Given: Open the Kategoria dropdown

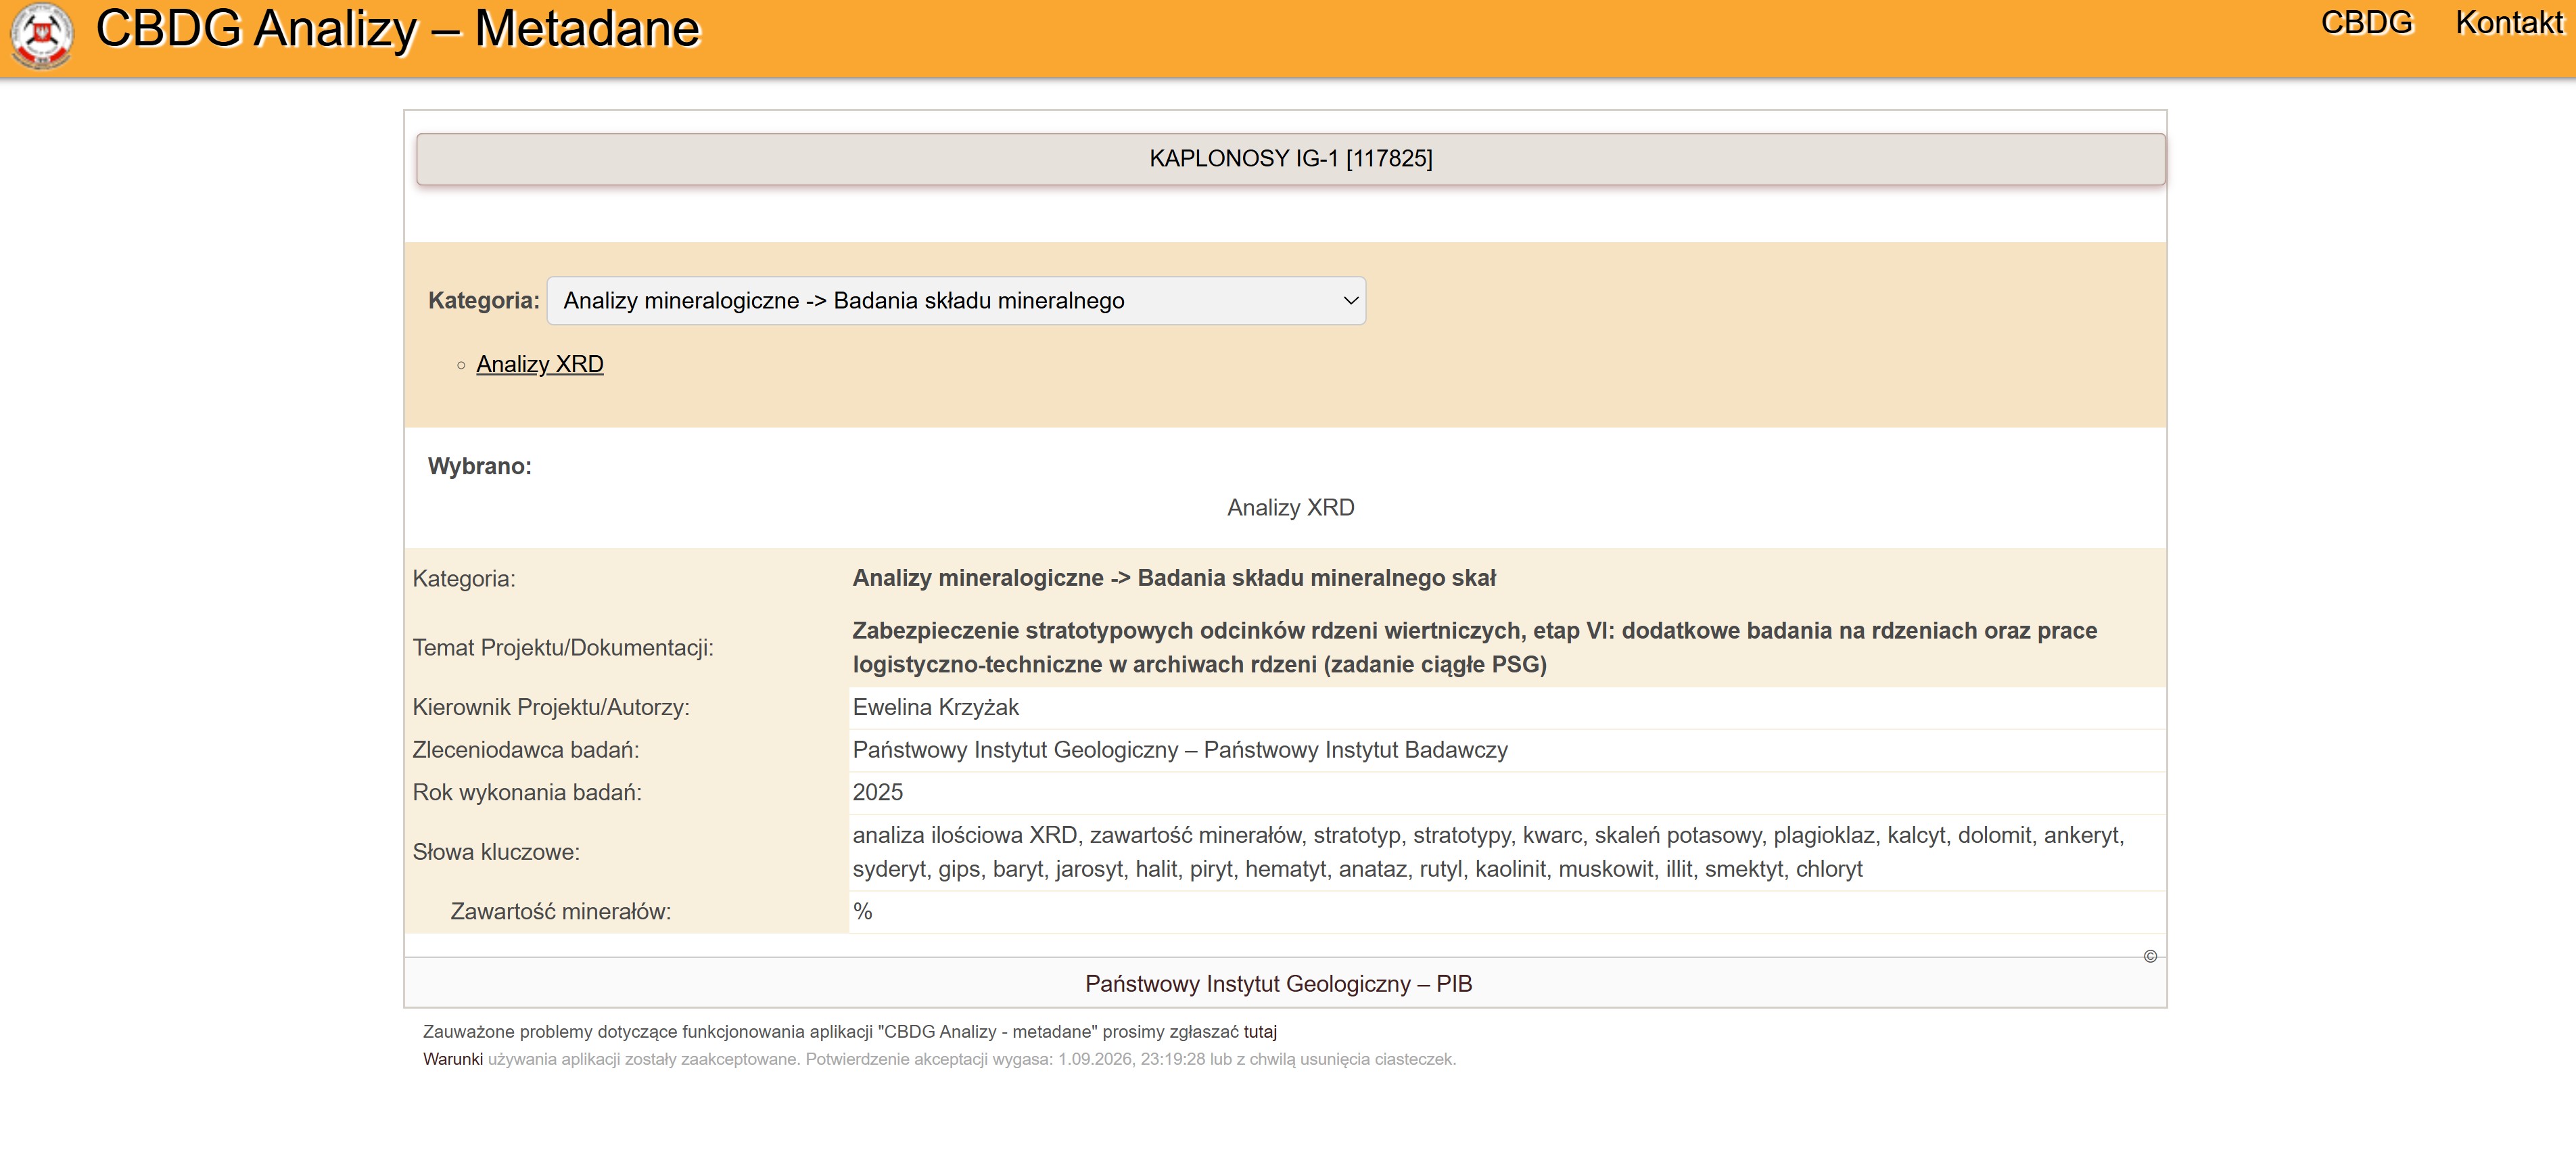Looking at the screenshot, I should [956, 301].
